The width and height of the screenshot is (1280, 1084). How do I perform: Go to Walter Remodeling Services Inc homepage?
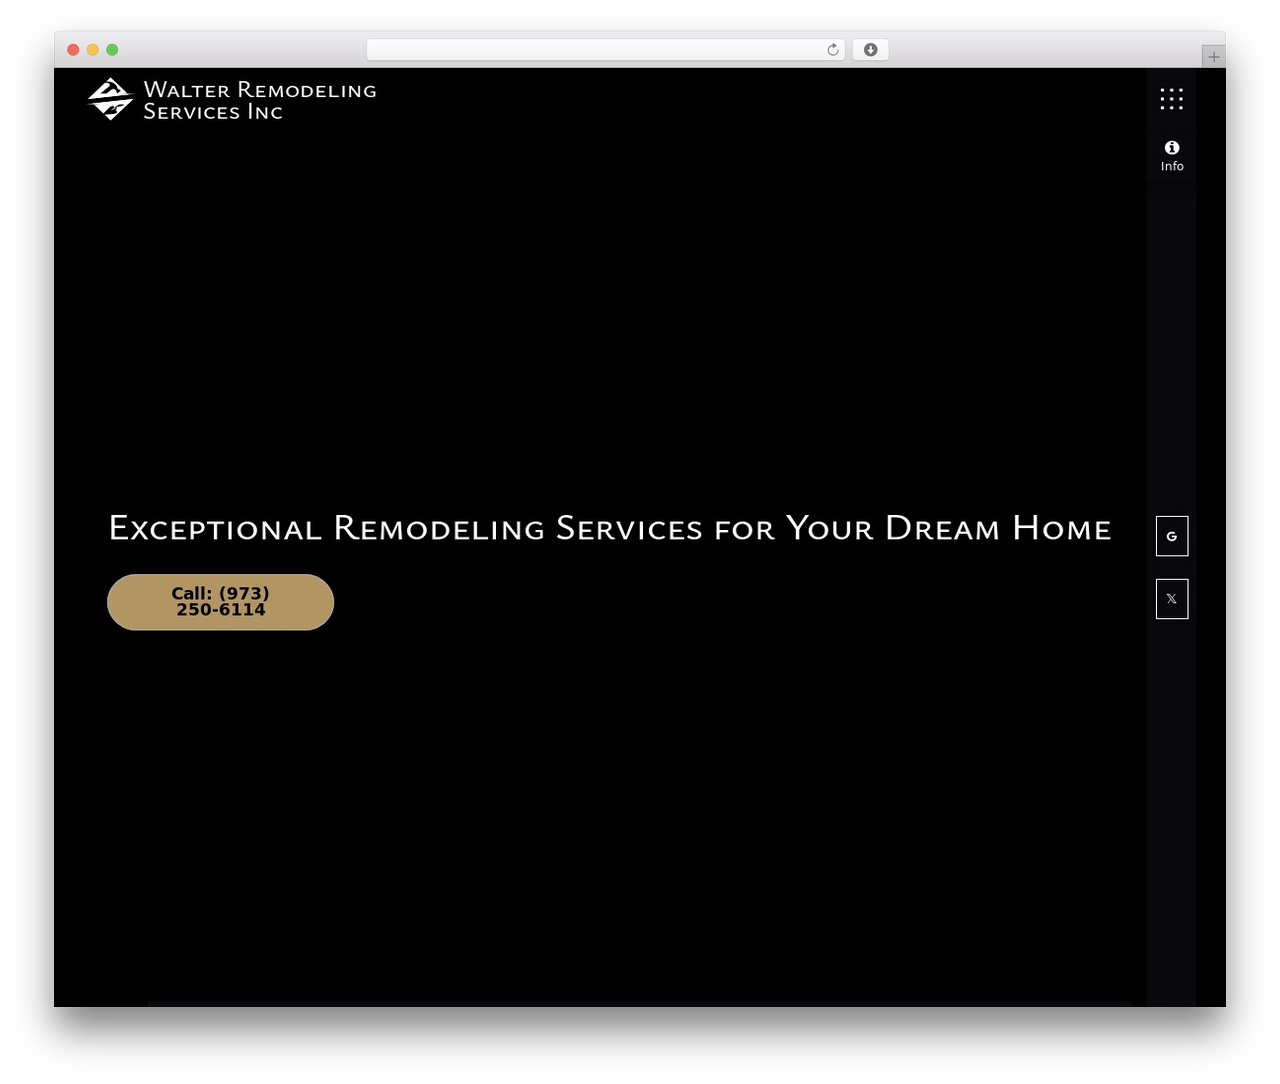coord(232,100)
